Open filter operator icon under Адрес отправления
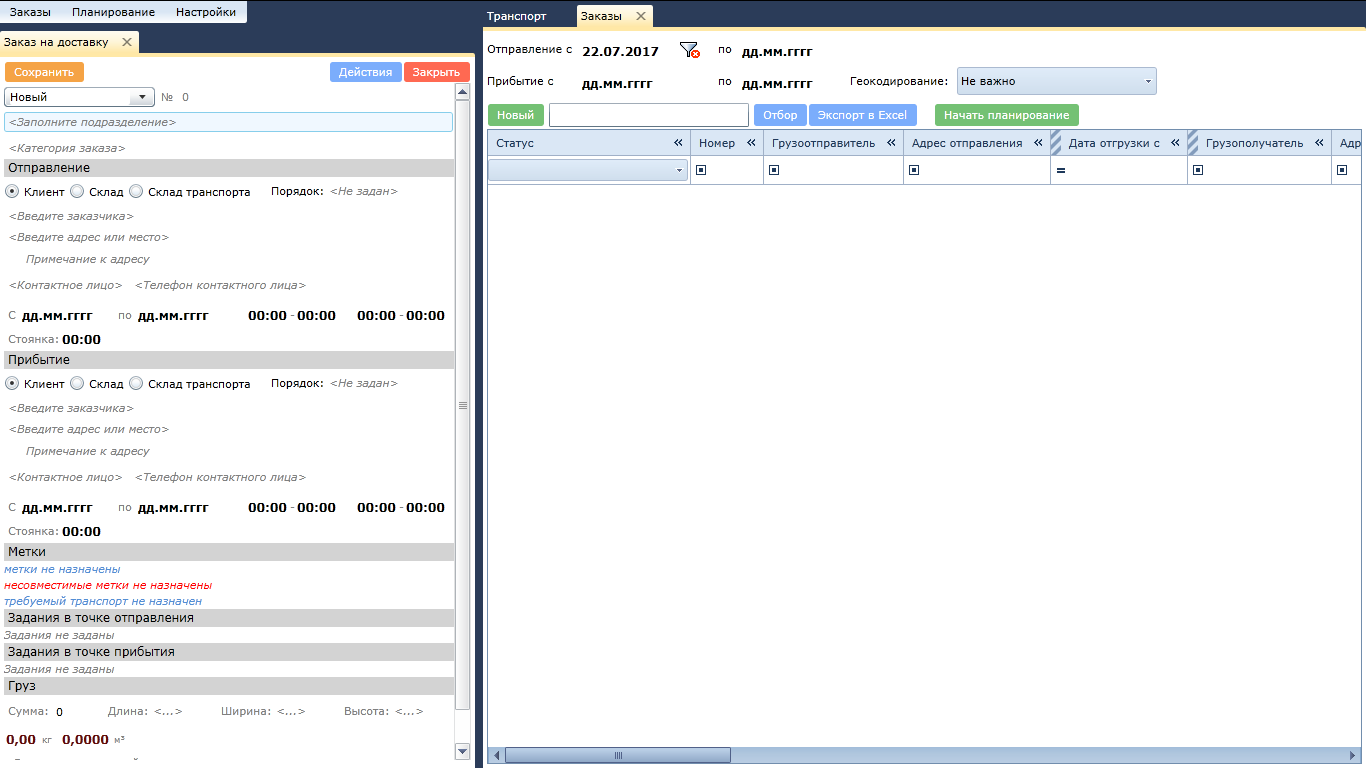Image resolution: width=1366 pixels, height=768 pixels. coord(914,170)
